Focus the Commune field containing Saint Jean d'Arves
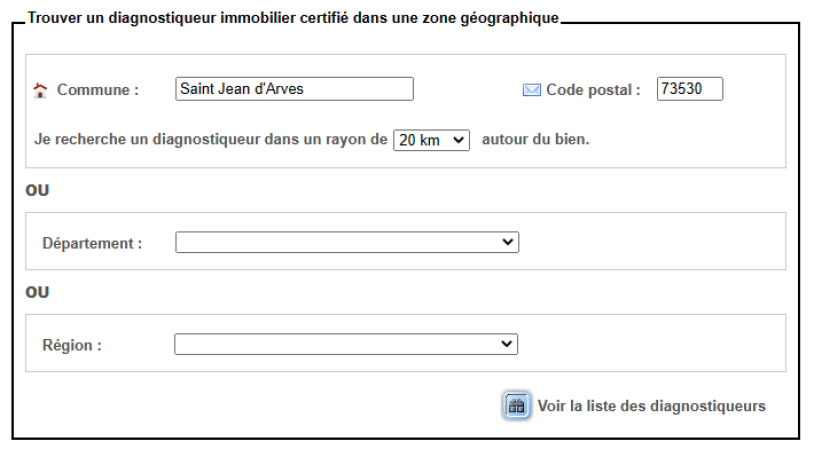This screenshot has height=457, width=814. pos(294,89)
